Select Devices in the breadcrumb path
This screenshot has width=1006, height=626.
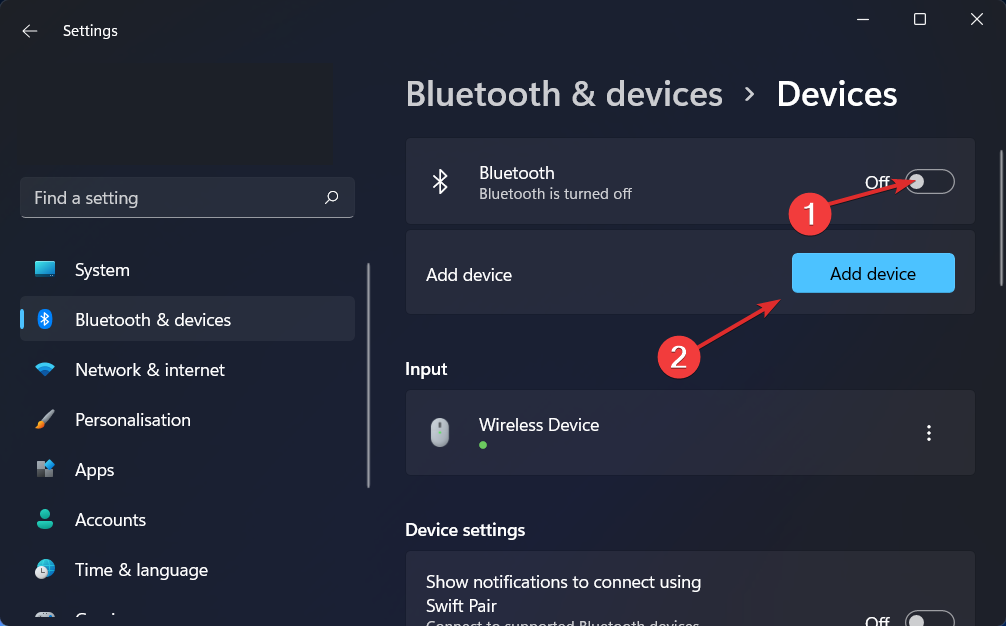pyautogui.click(x=836, y=93)
